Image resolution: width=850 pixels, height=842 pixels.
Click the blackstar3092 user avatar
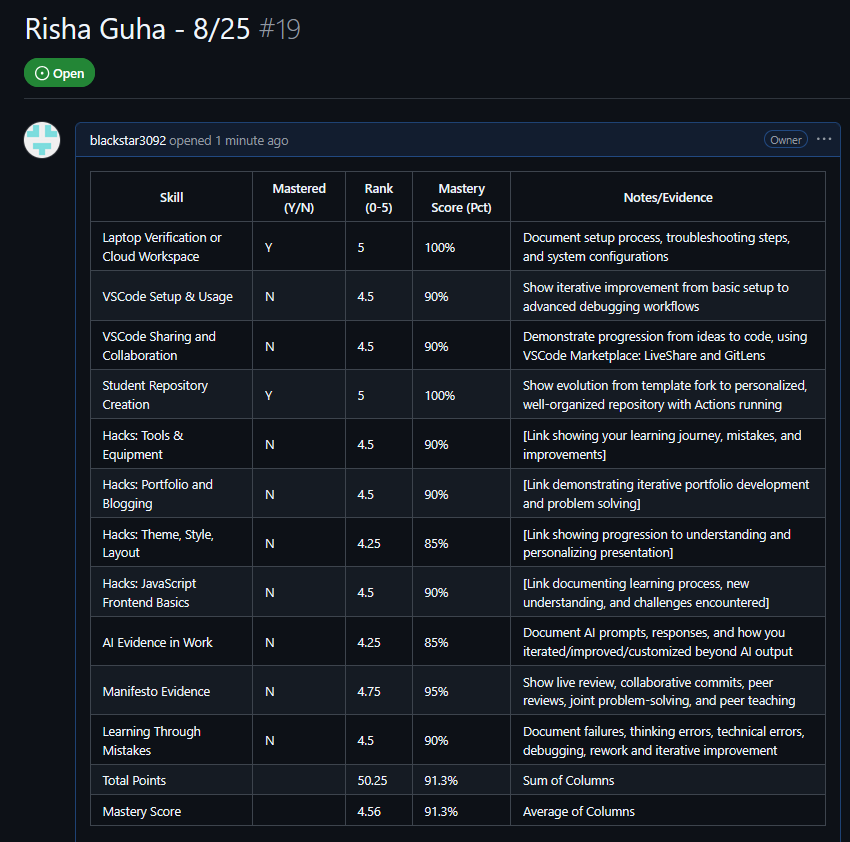[x=42, y=140]
